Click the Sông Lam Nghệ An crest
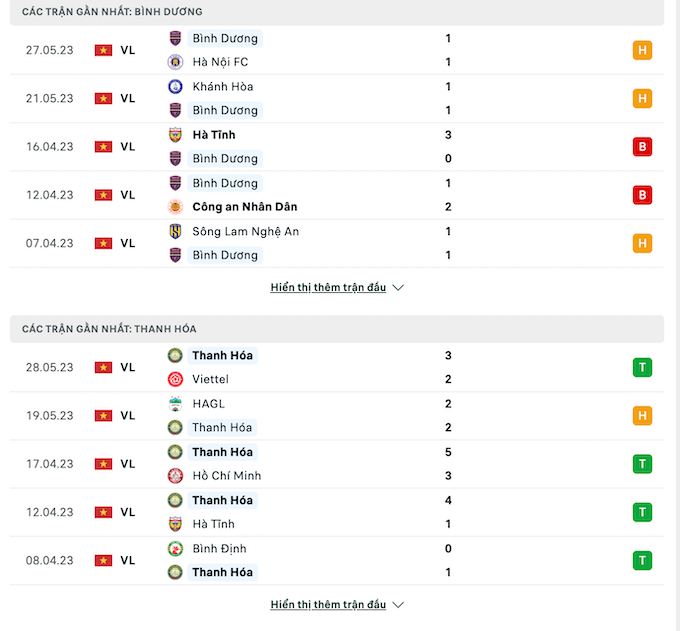The image size is (680, 631). pos(176,231)
